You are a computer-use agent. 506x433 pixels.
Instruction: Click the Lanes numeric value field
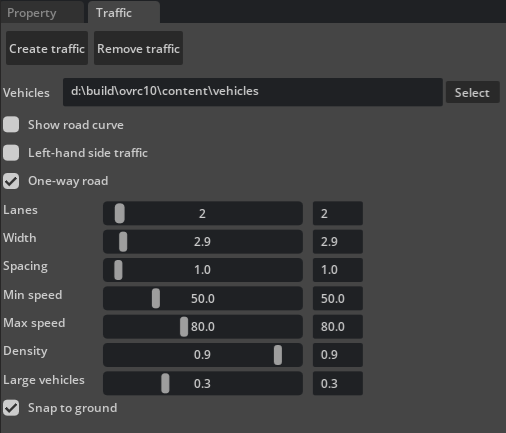338,213
